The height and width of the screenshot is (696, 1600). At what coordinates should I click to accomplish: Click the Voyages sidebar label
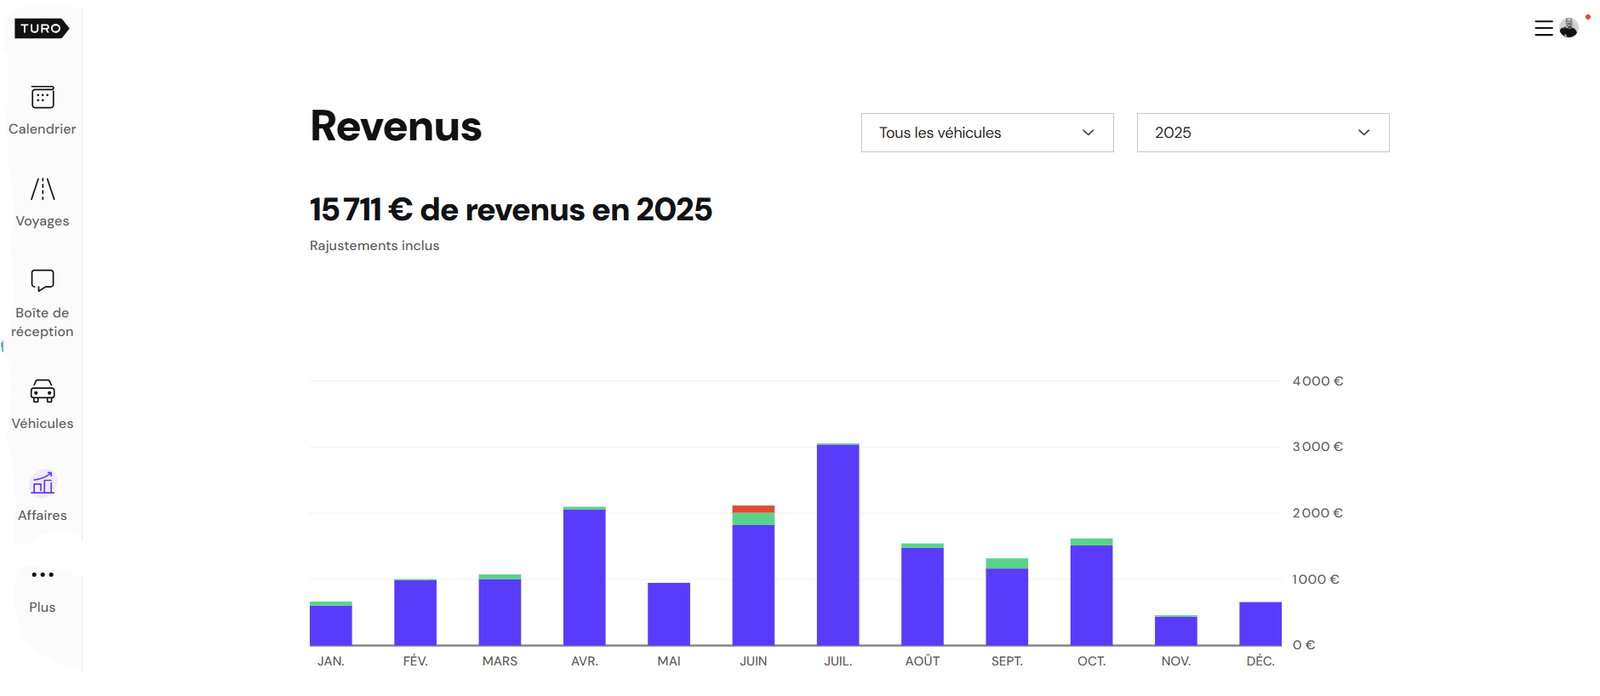tap(42, 221)
